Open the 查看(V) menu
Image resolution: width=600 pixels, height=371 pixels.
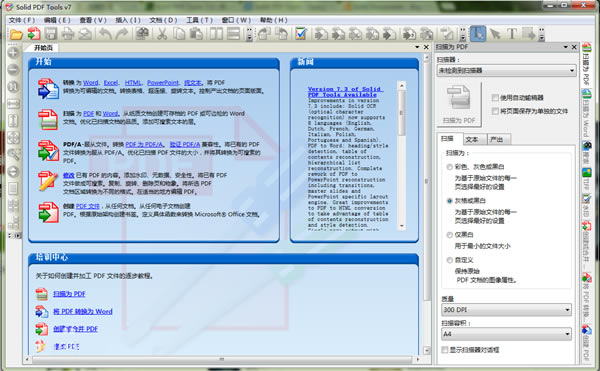93,20
